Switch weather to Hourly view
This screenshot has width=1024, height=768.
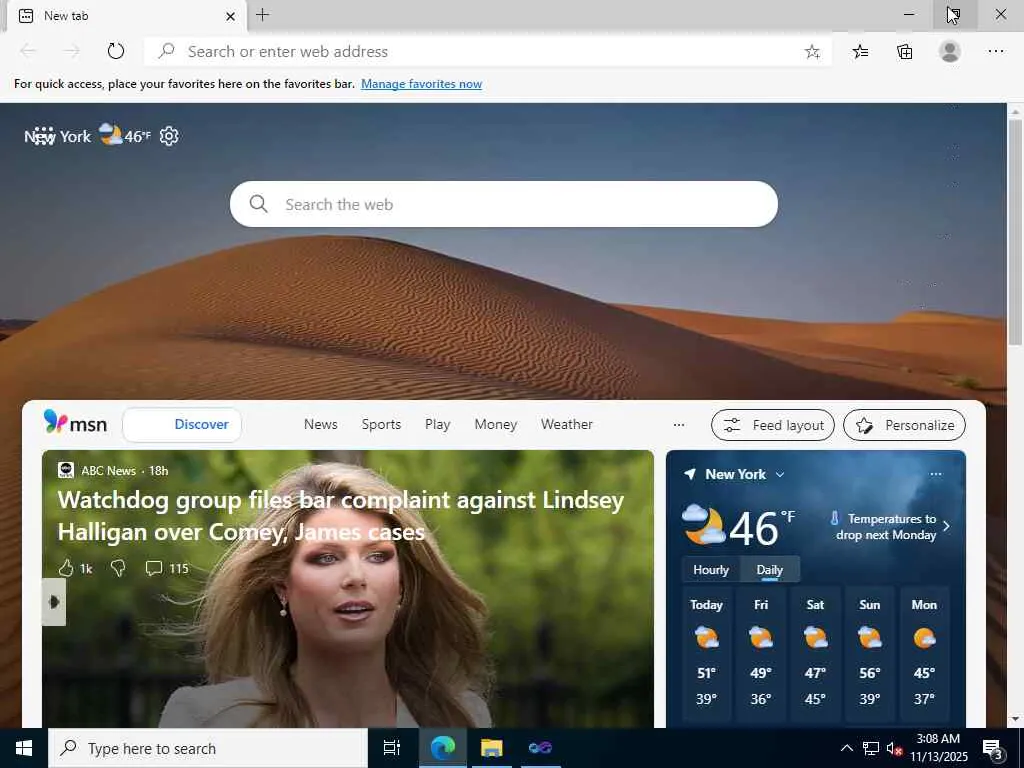pos(711,569)
